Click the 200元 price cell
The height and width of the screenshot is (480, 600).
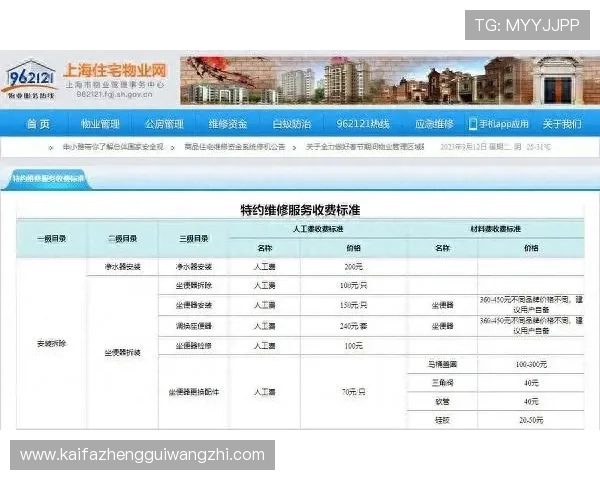(x=353, y=266)
